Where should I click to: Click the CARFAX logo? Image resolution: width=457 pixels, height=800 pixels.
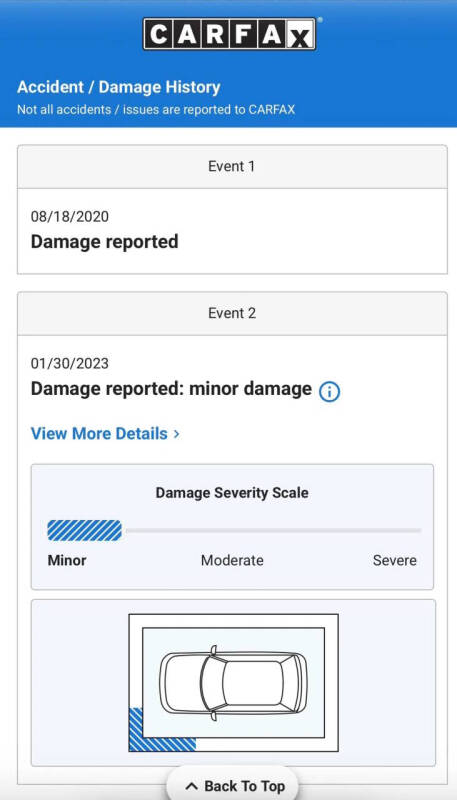point(230,34)
